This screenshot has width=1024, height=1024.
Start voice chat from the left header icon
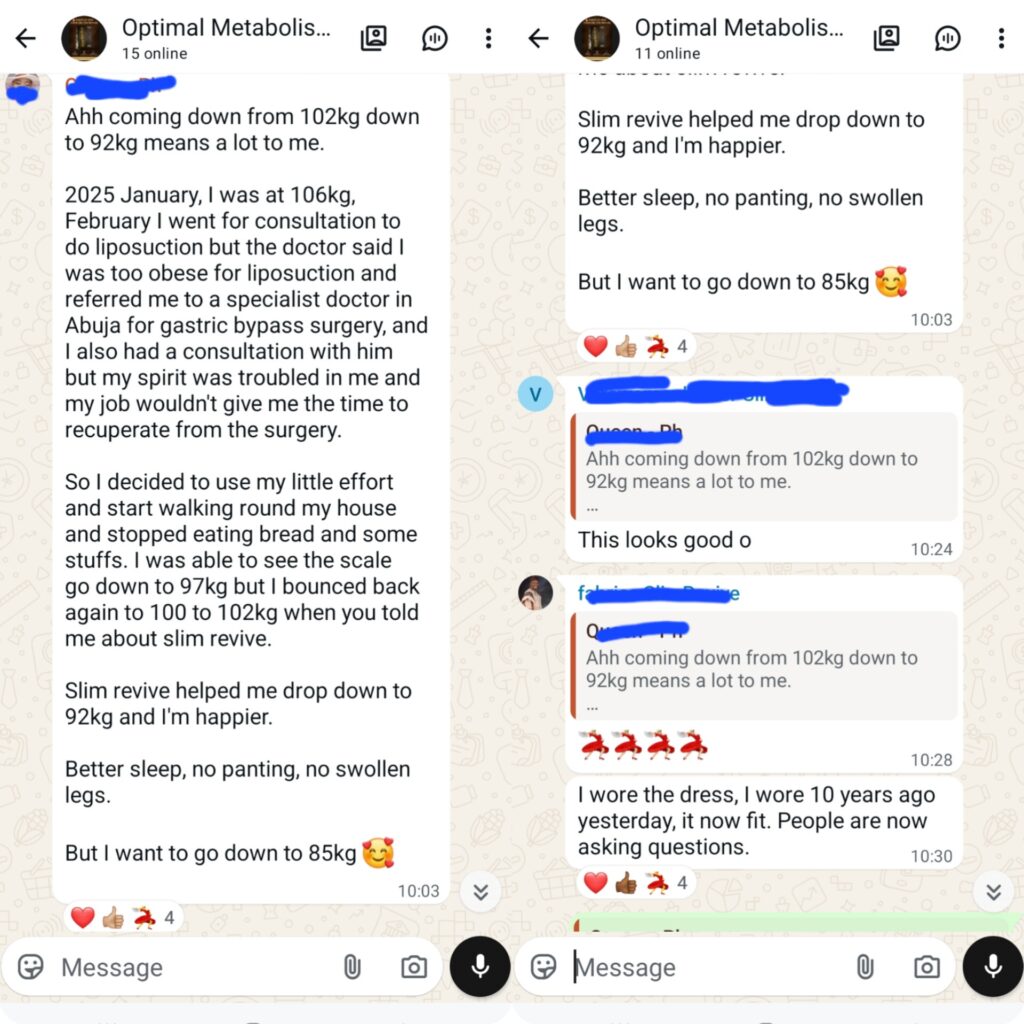(x=434, y=39)
